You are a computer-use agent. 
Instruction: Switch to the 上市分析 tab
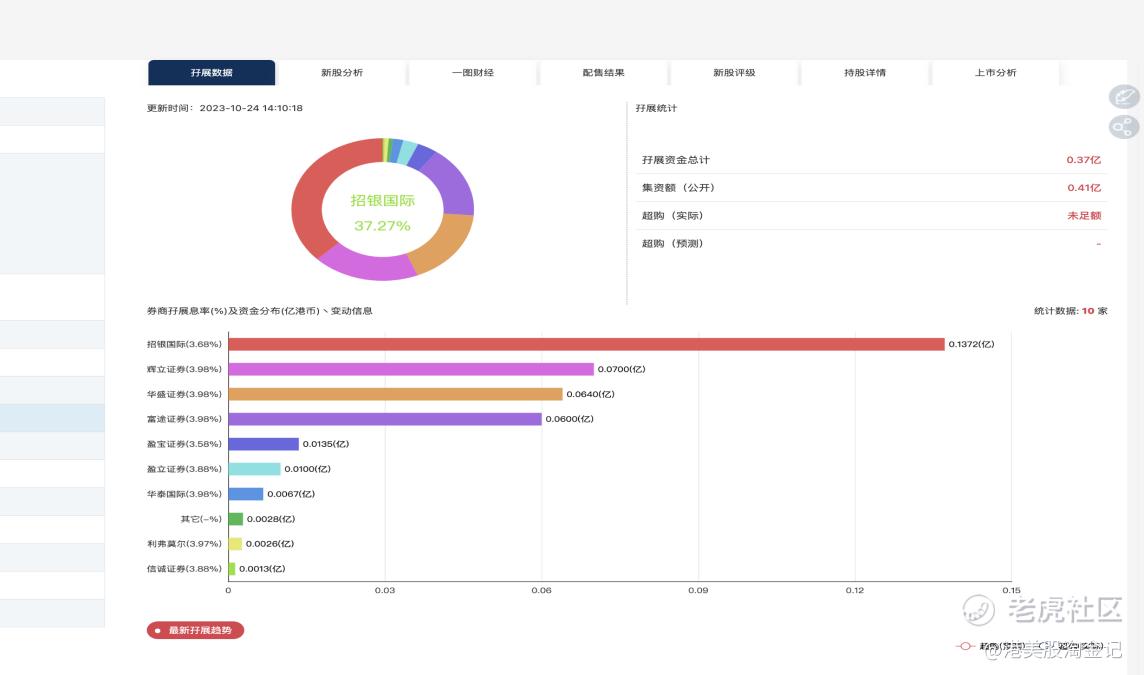995,72
